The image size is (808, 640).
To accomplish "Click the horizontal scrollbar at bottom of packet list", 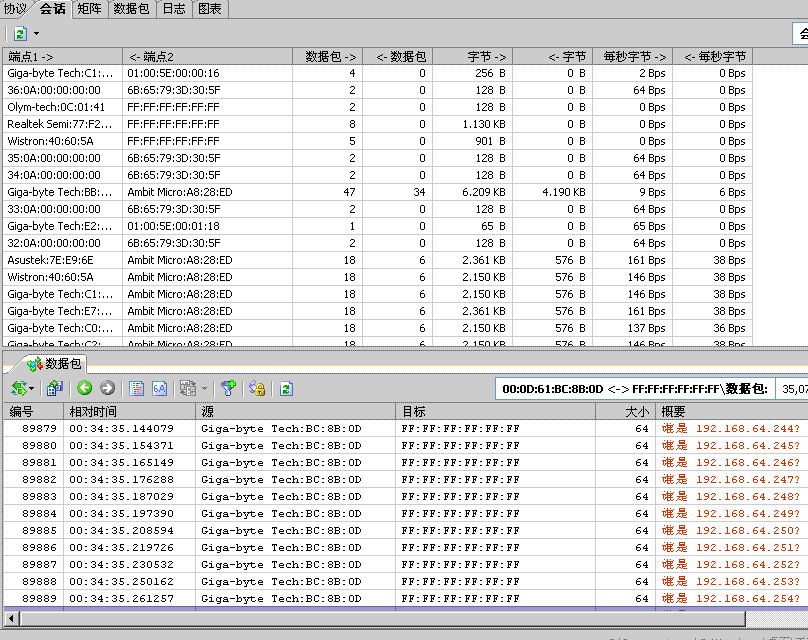I will tap(400, 618).
